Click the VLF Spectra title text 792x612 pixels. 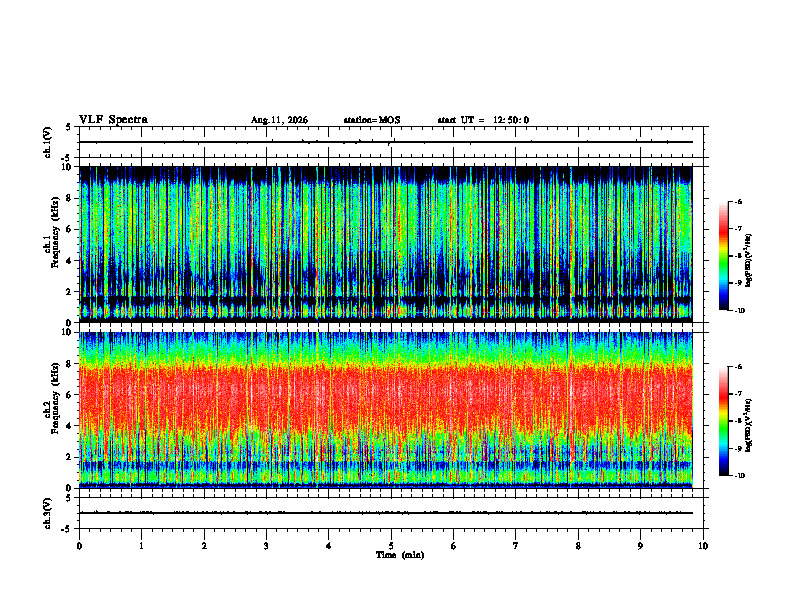(113, 120)
